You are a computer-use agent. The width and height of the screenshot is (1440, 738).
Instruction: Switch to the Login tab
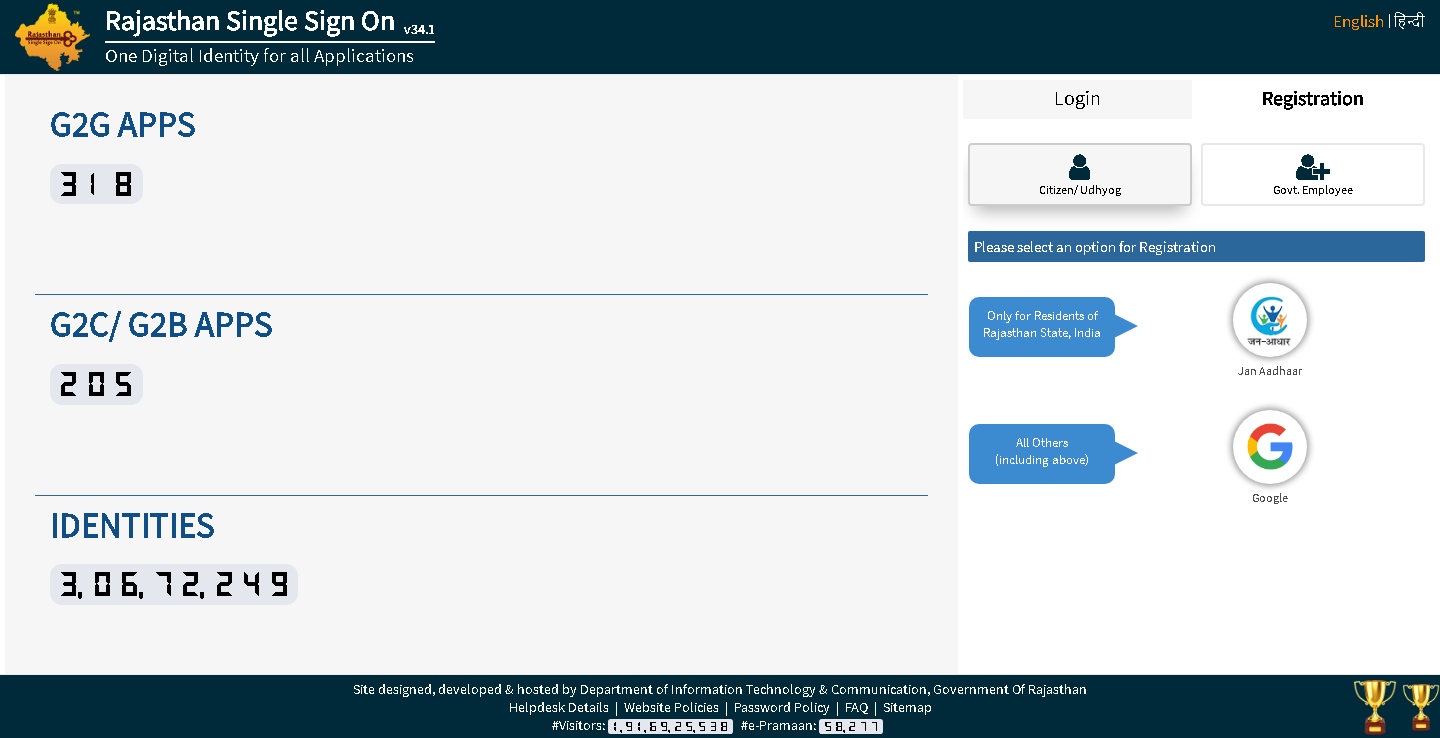pyautogui.click(x=1077, y=99)
